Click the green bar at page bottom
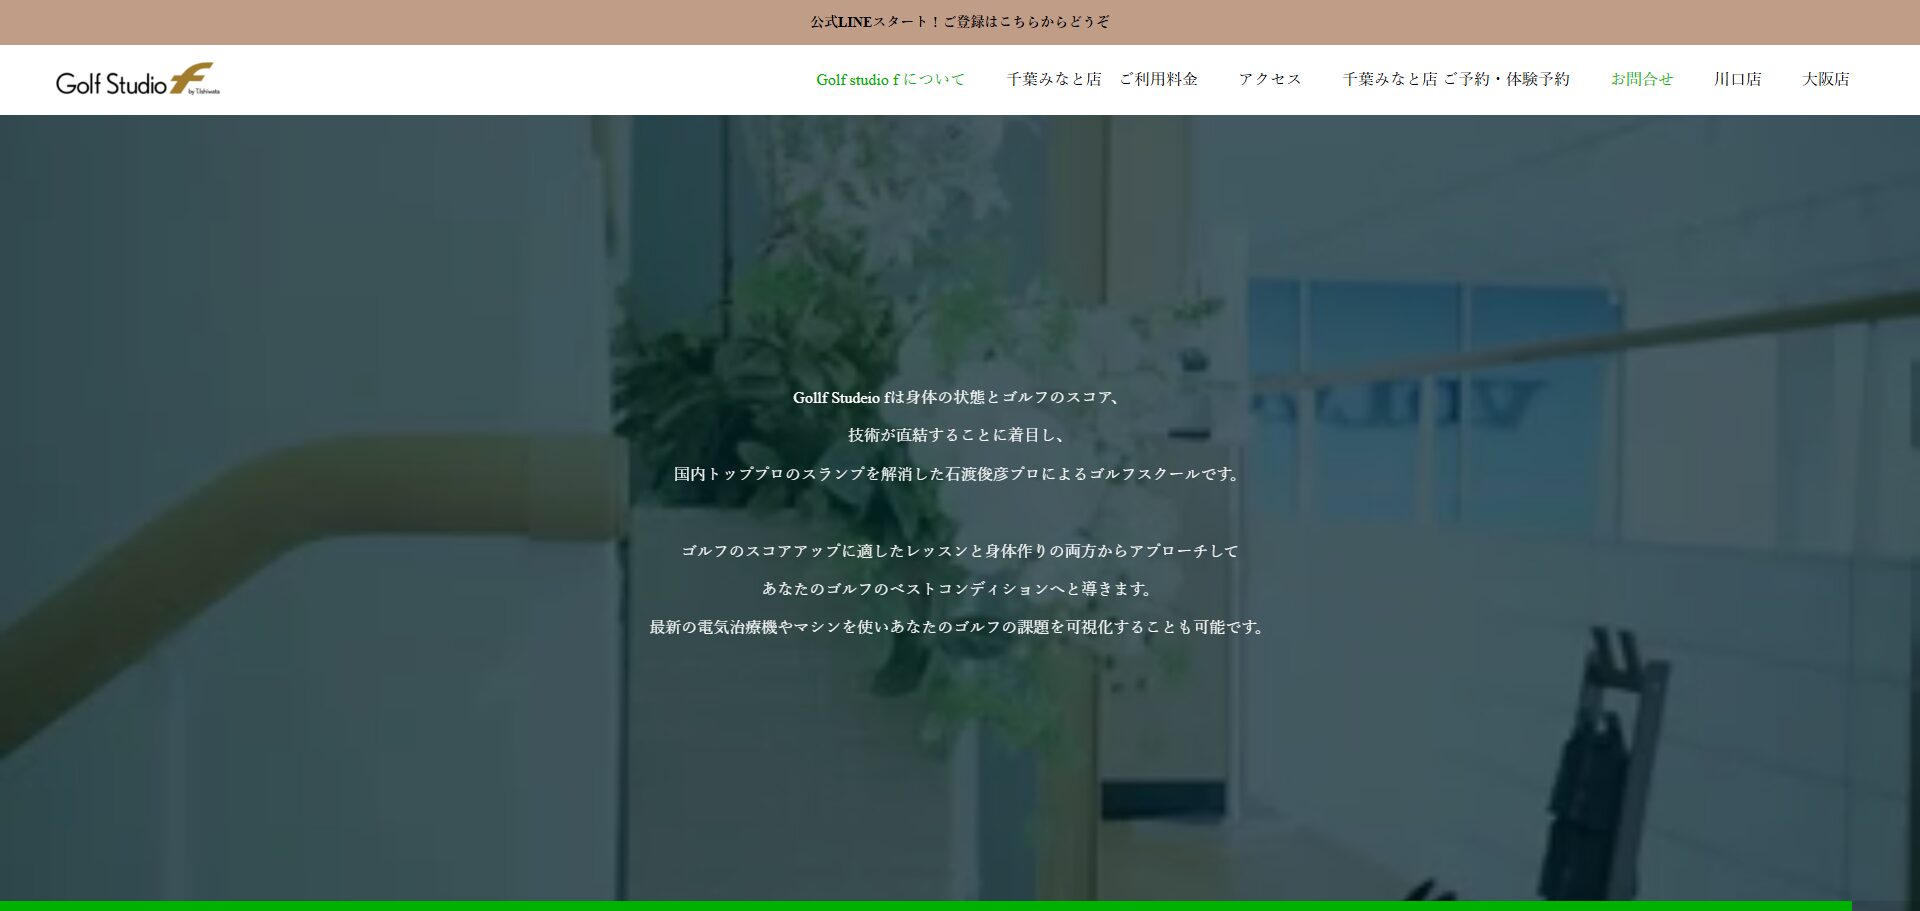The width and height of the screenshot is (1920, 911). pyautogui.click(x=925, y=906)
